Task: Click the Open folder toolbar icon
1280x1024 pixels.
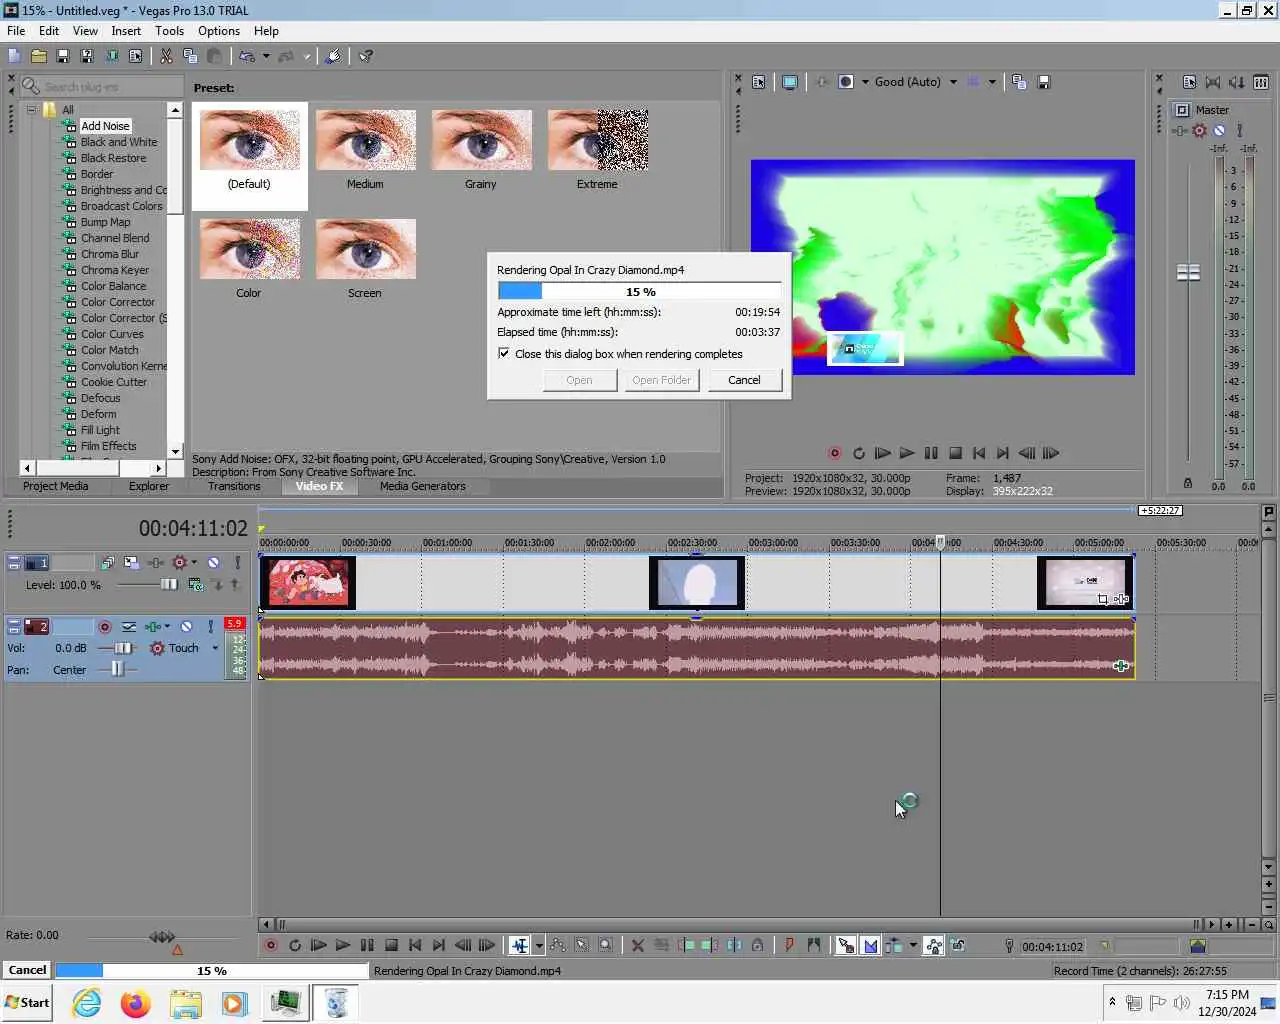Action: pyautogui.click(x=39, y=56)
